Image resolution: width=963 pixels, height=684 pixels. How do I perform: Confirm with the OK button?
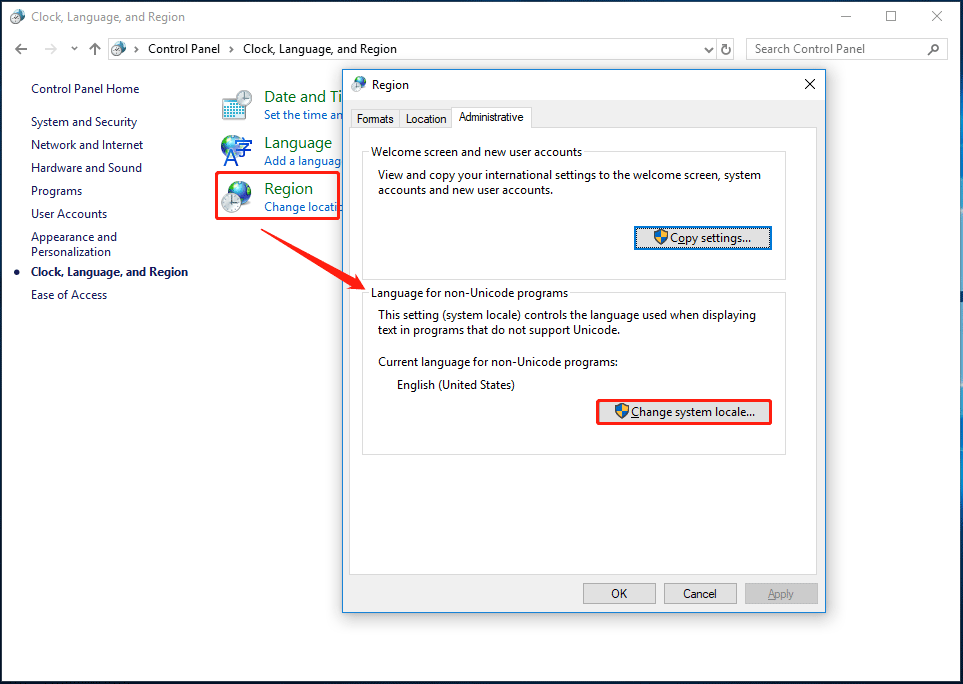(619, 594)
